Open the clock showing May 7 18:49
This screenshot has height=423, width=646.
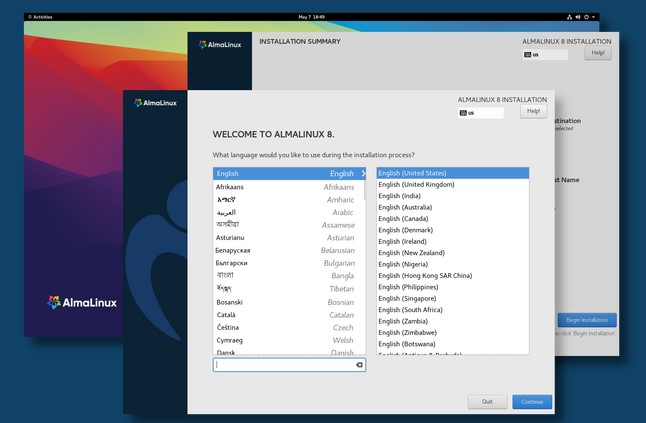coord(311,17)
